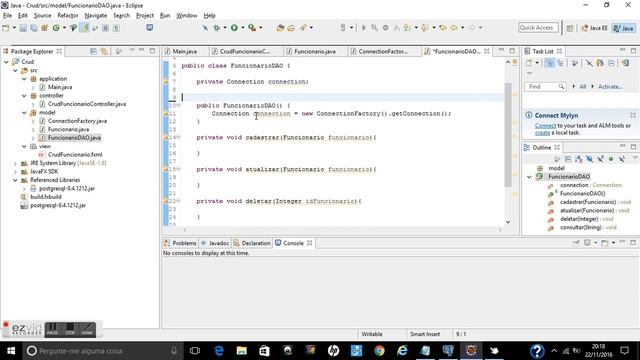Click the Open Task toolbar icon
The image size is (640, 360).
(x=291, y=28)
